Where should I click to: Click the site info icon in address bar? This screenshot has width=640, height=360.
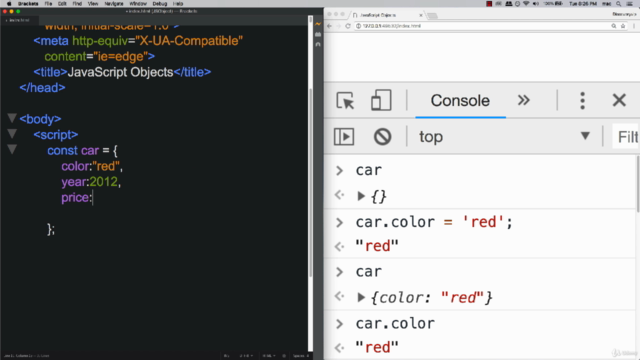358,26
